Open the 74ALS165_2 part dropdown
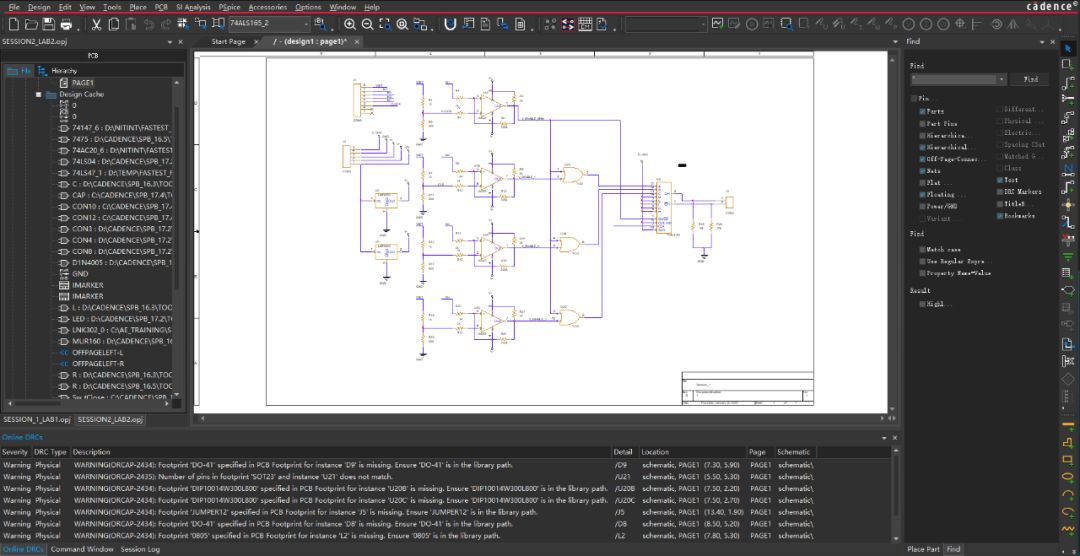 [x=307, y=24]
